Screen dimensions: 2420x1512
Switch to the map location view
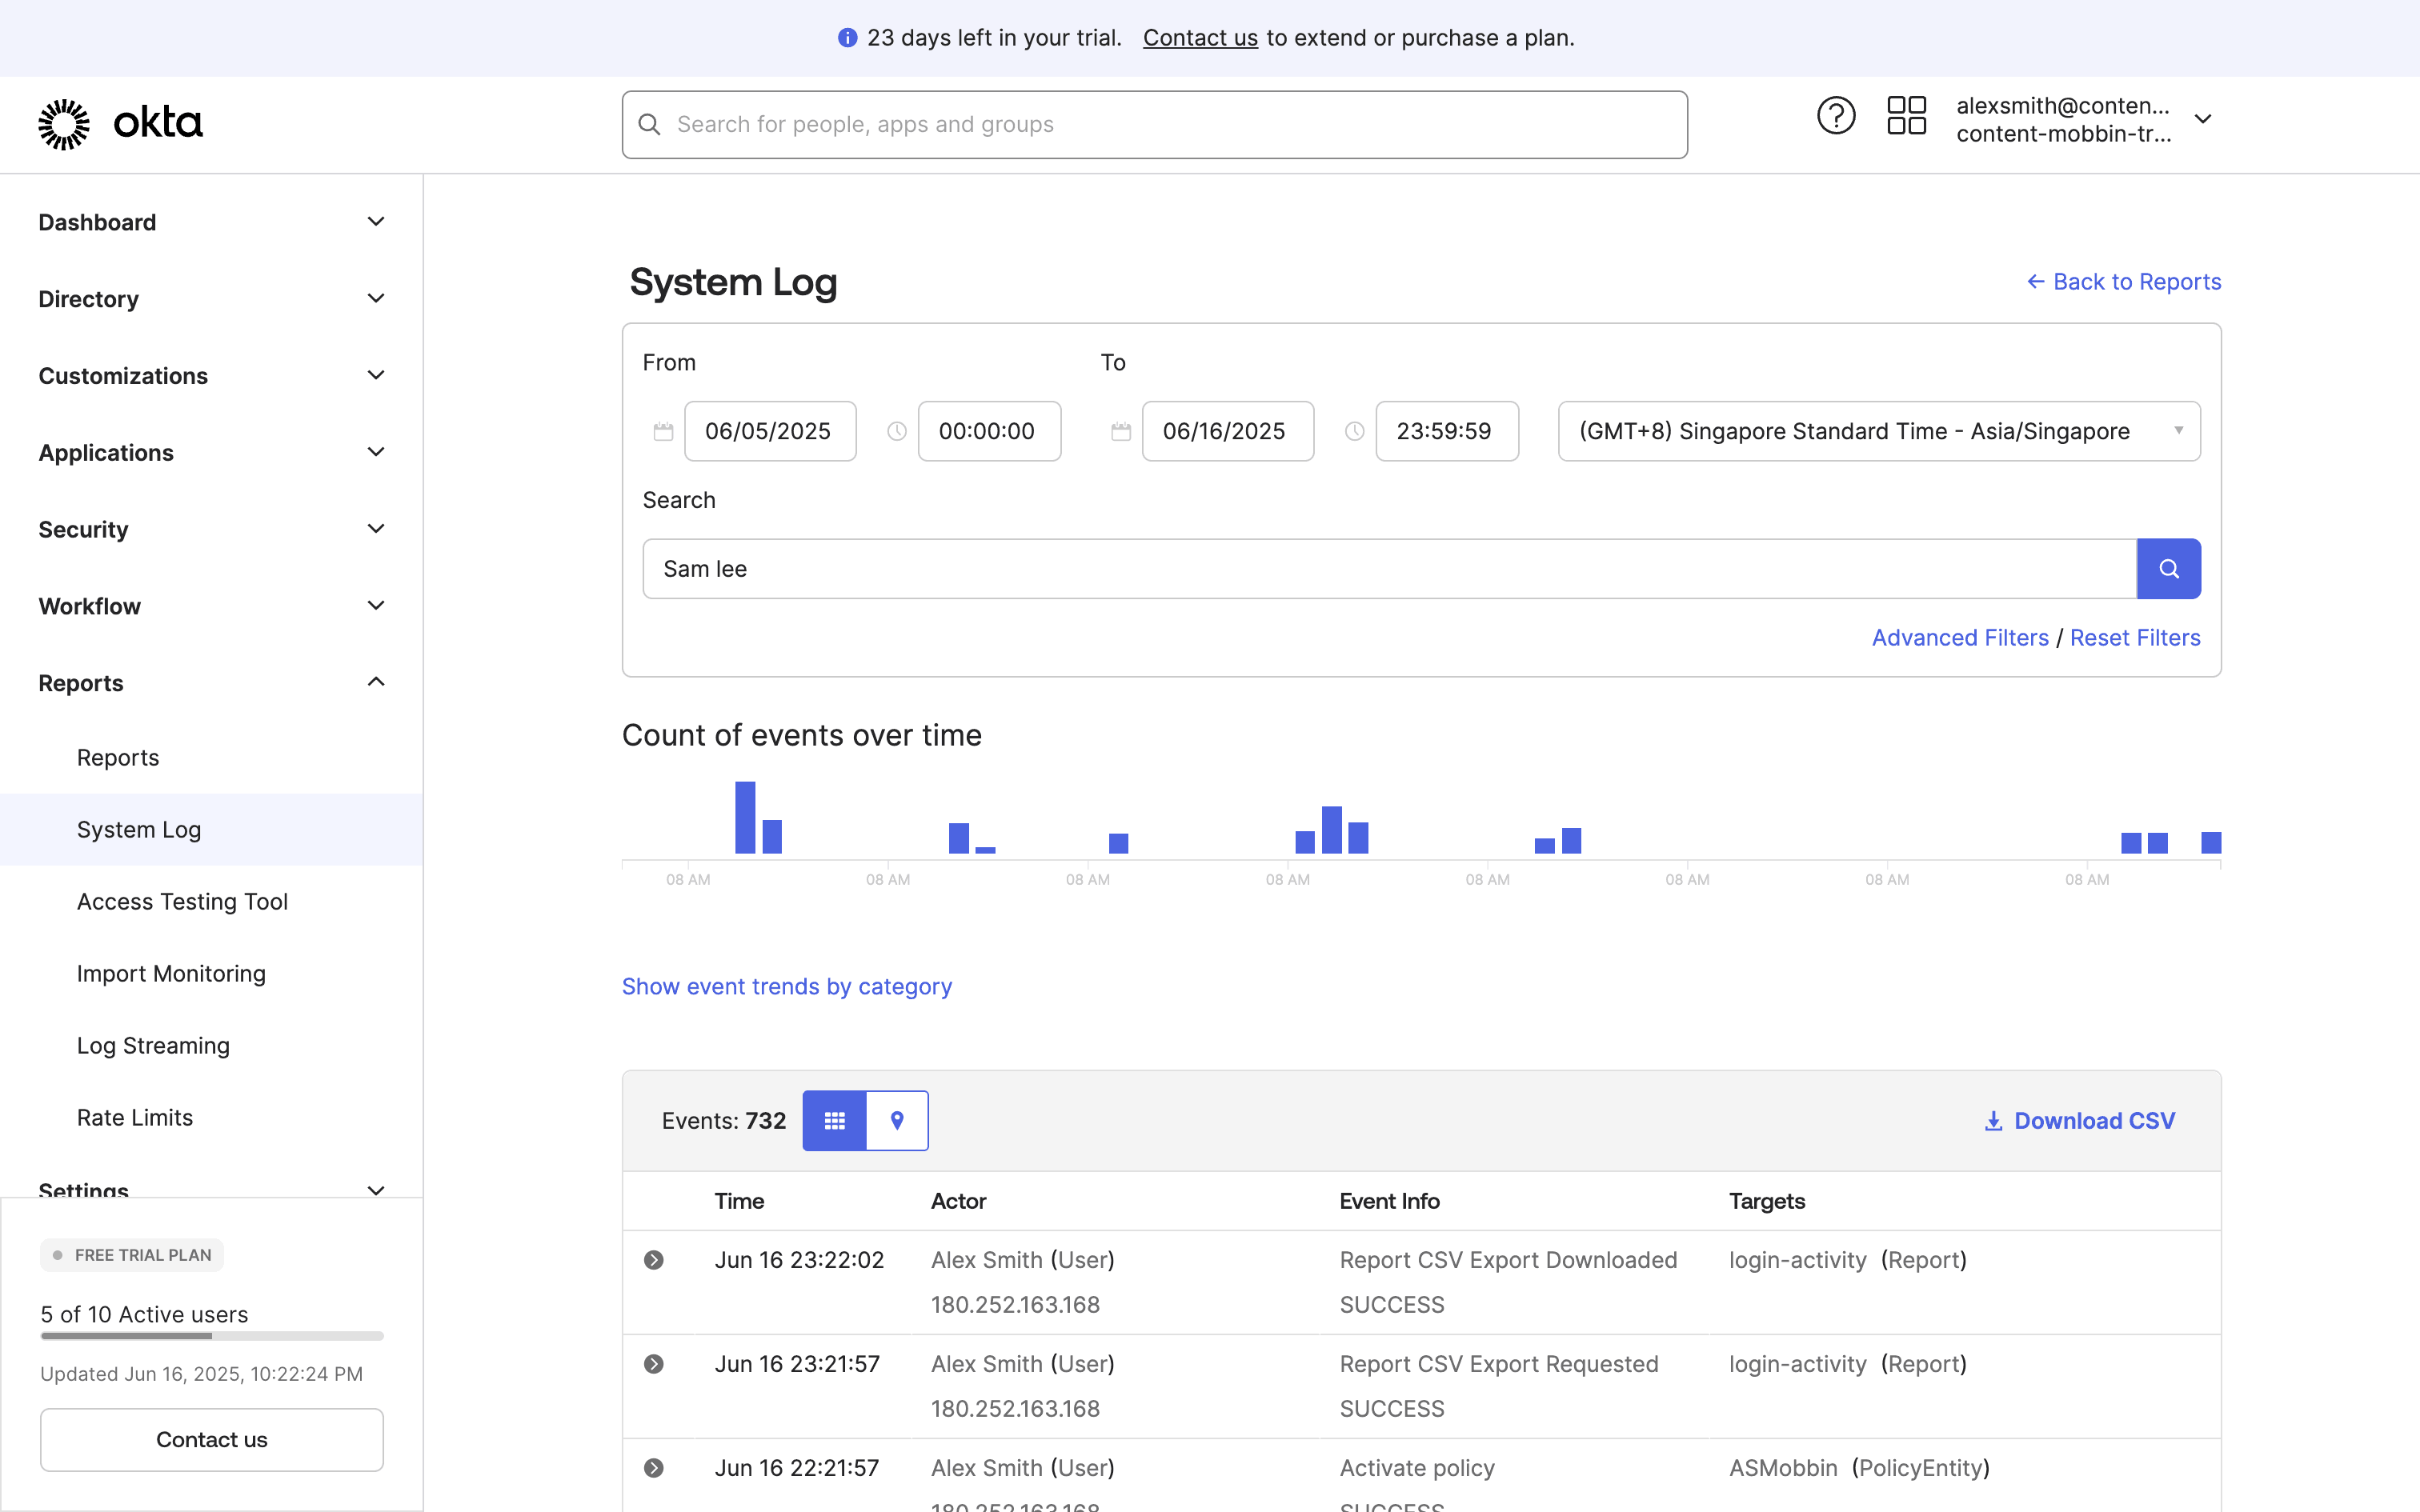click(897, 1121)
